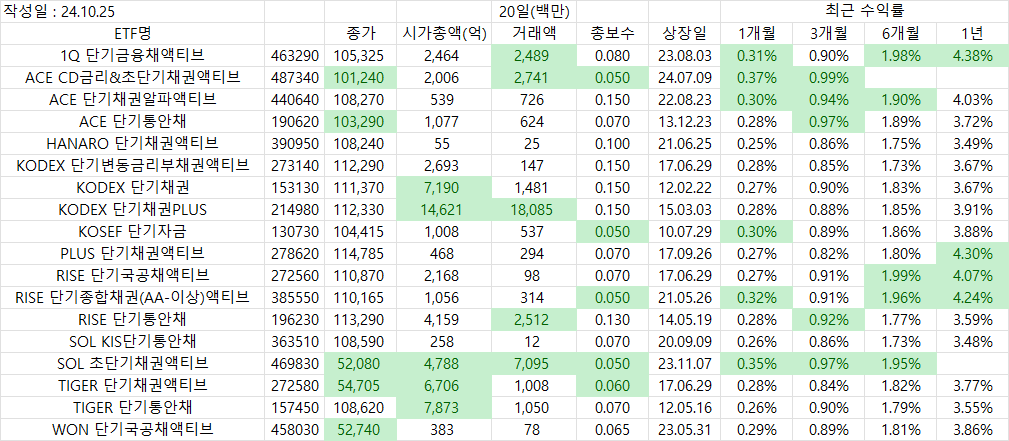The image size is (1009, 441).
Task: Select RISE 단기통안채 name cell
Action: [x=132, y=320]
